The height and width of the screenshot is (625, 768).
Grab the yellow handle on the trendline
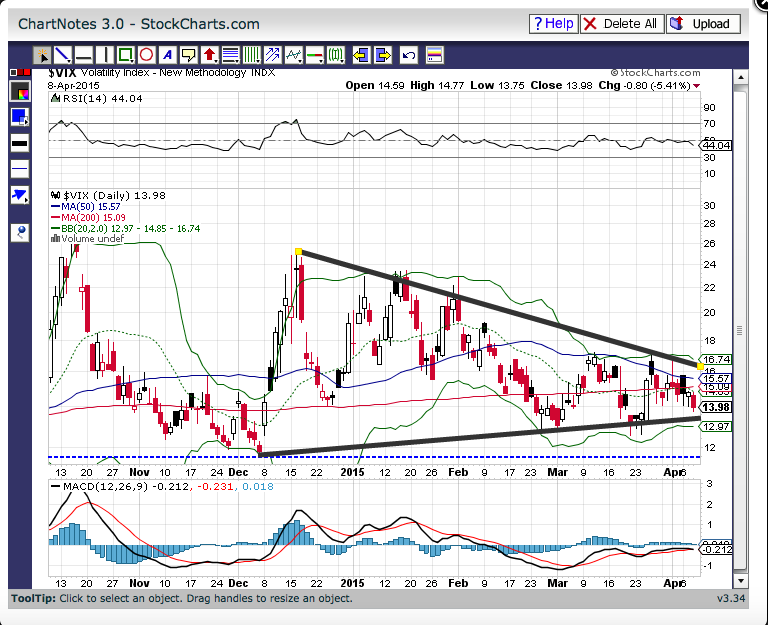[x=298, y=251]
